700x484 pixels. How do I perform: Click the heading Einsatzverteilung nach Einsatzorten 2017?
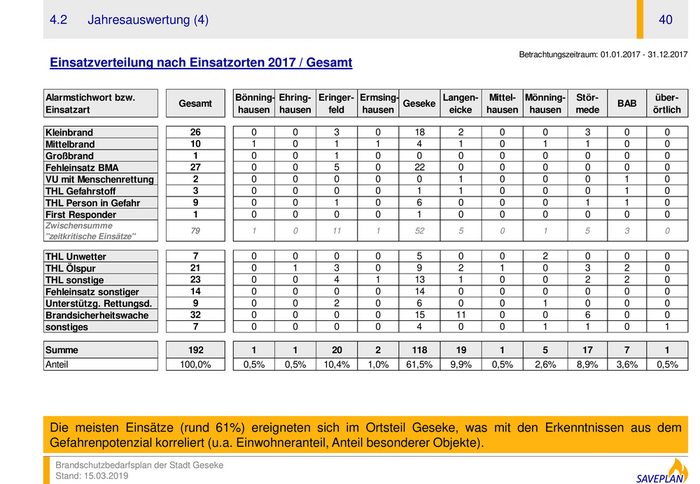200,63
